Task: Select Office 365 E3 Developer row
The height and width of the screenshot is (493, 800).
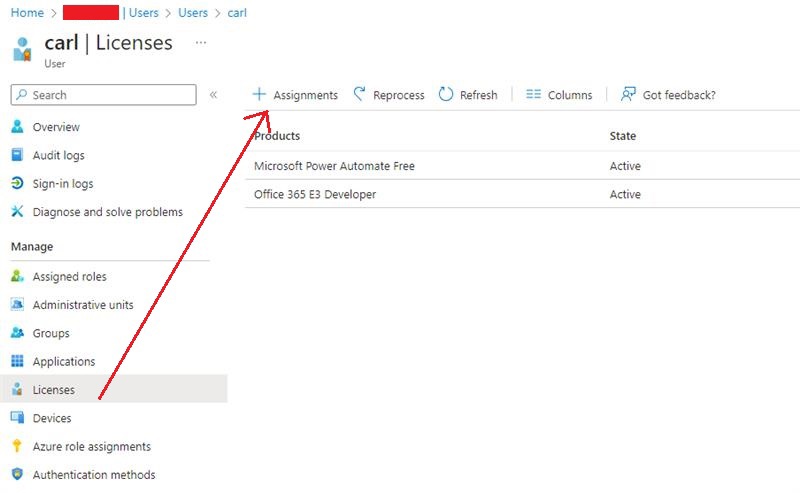Action: click(522, 194)
